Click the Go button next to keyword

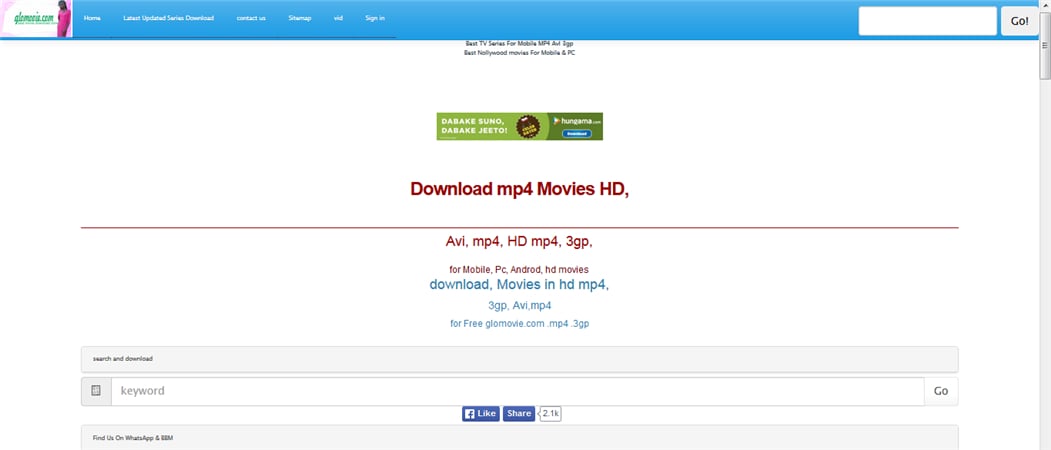click(x=941, y=391)
